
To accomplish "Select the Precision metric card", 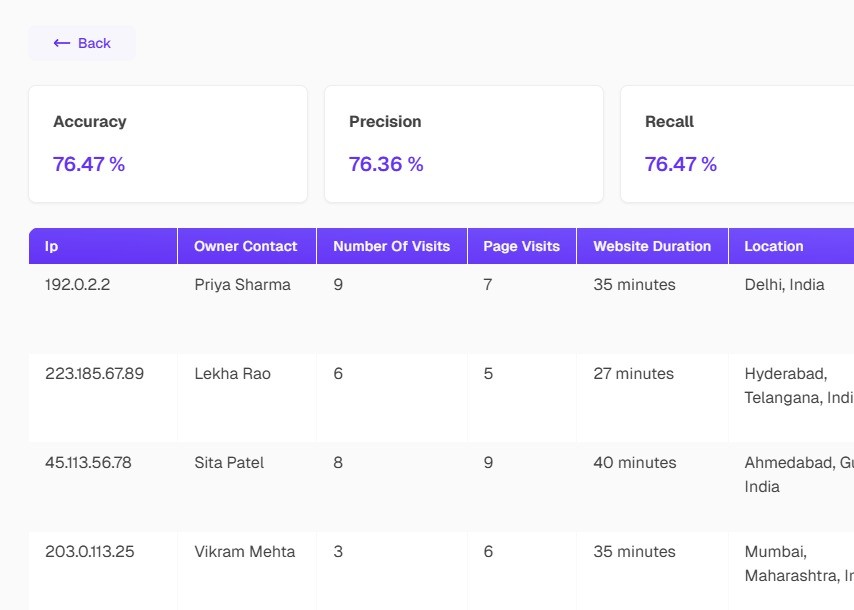I will coord(464,144).
